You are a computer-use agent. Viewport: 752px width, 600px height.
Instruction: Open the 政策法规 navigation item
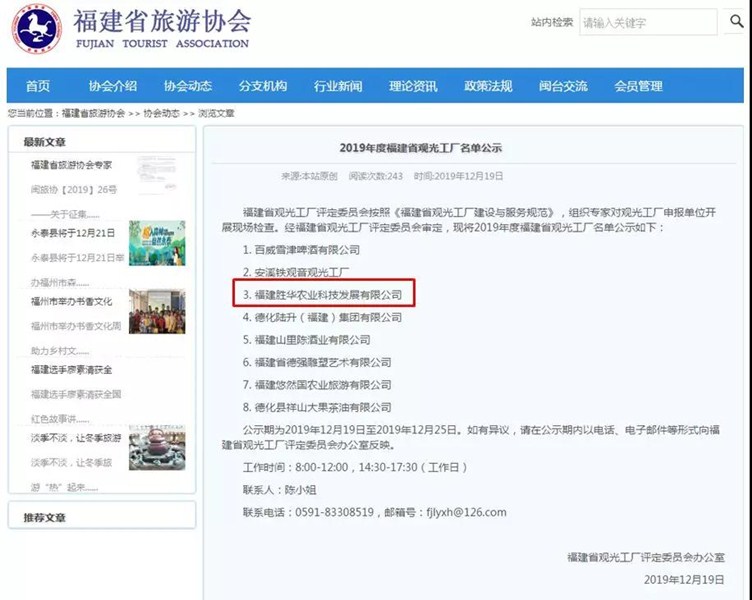(488, 86)
